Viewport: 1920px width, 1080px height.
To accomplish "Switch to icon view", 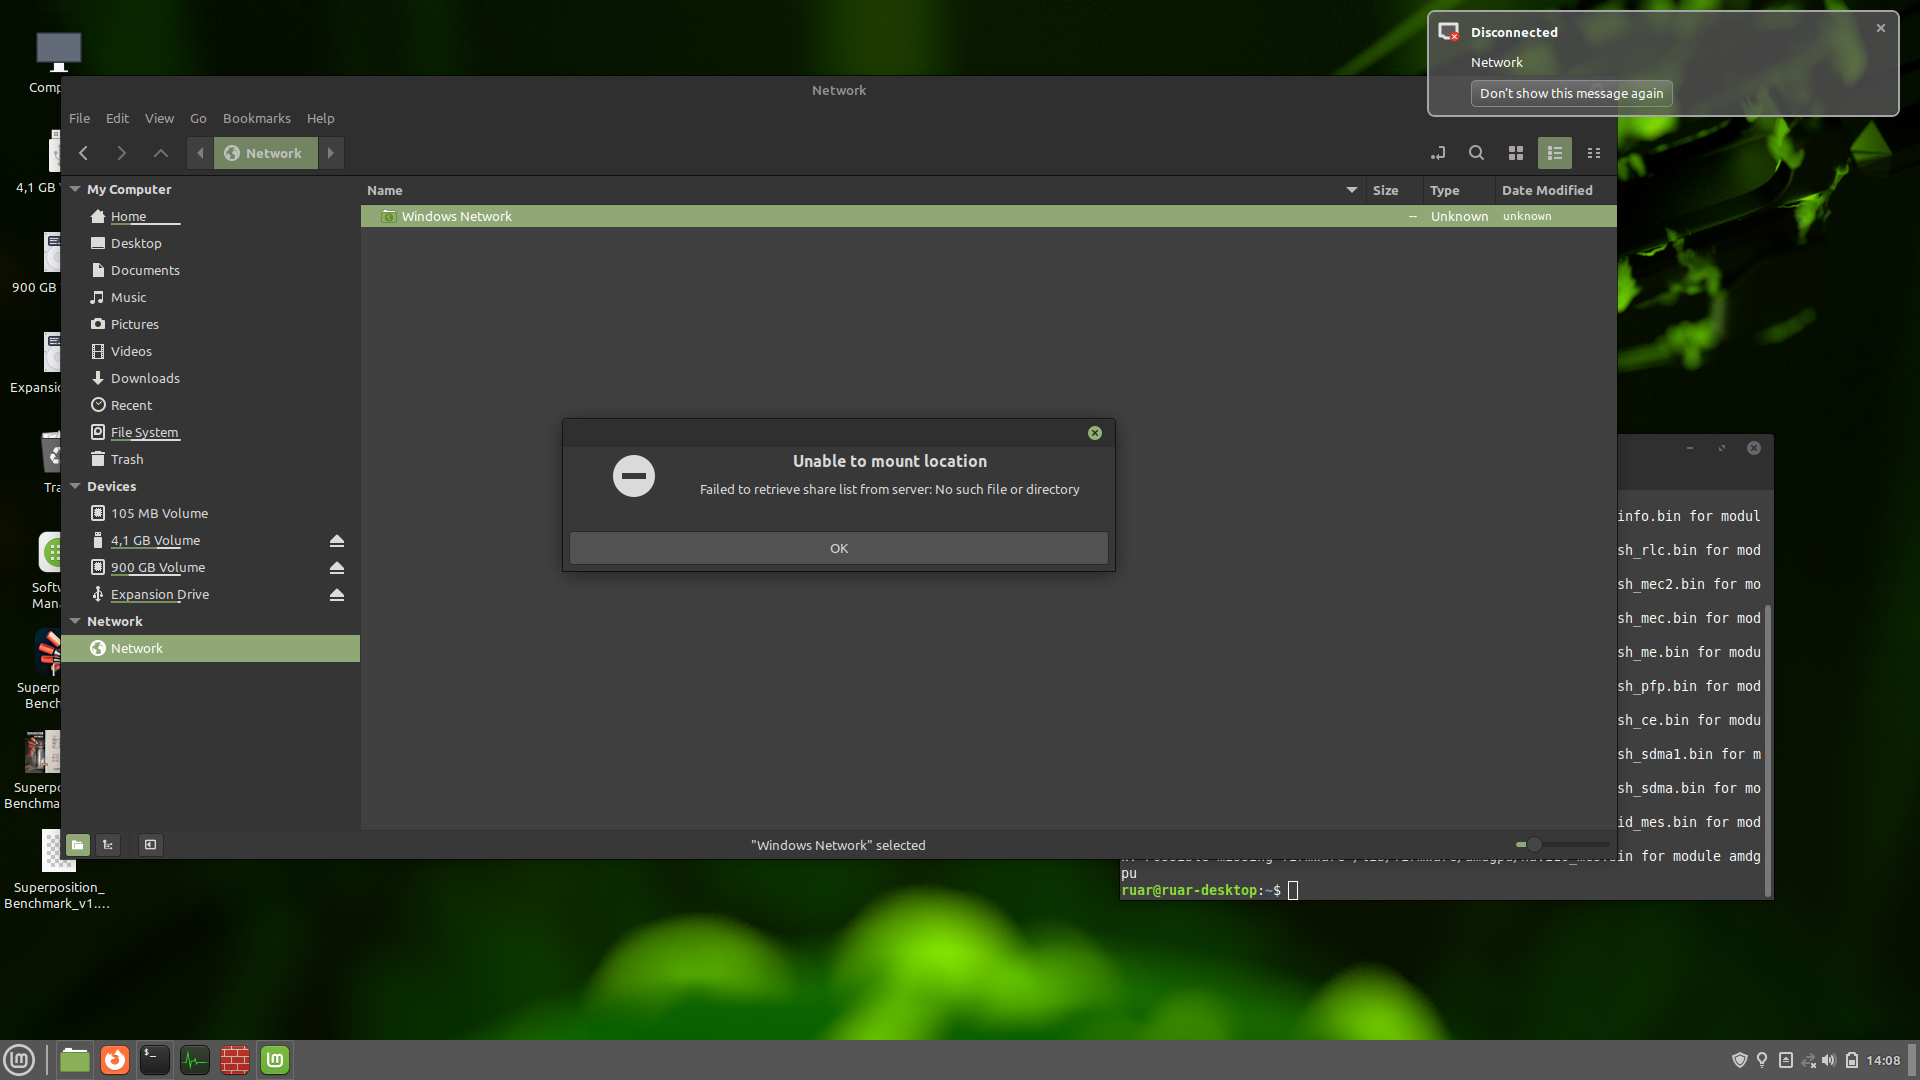I will (1516, 153).
